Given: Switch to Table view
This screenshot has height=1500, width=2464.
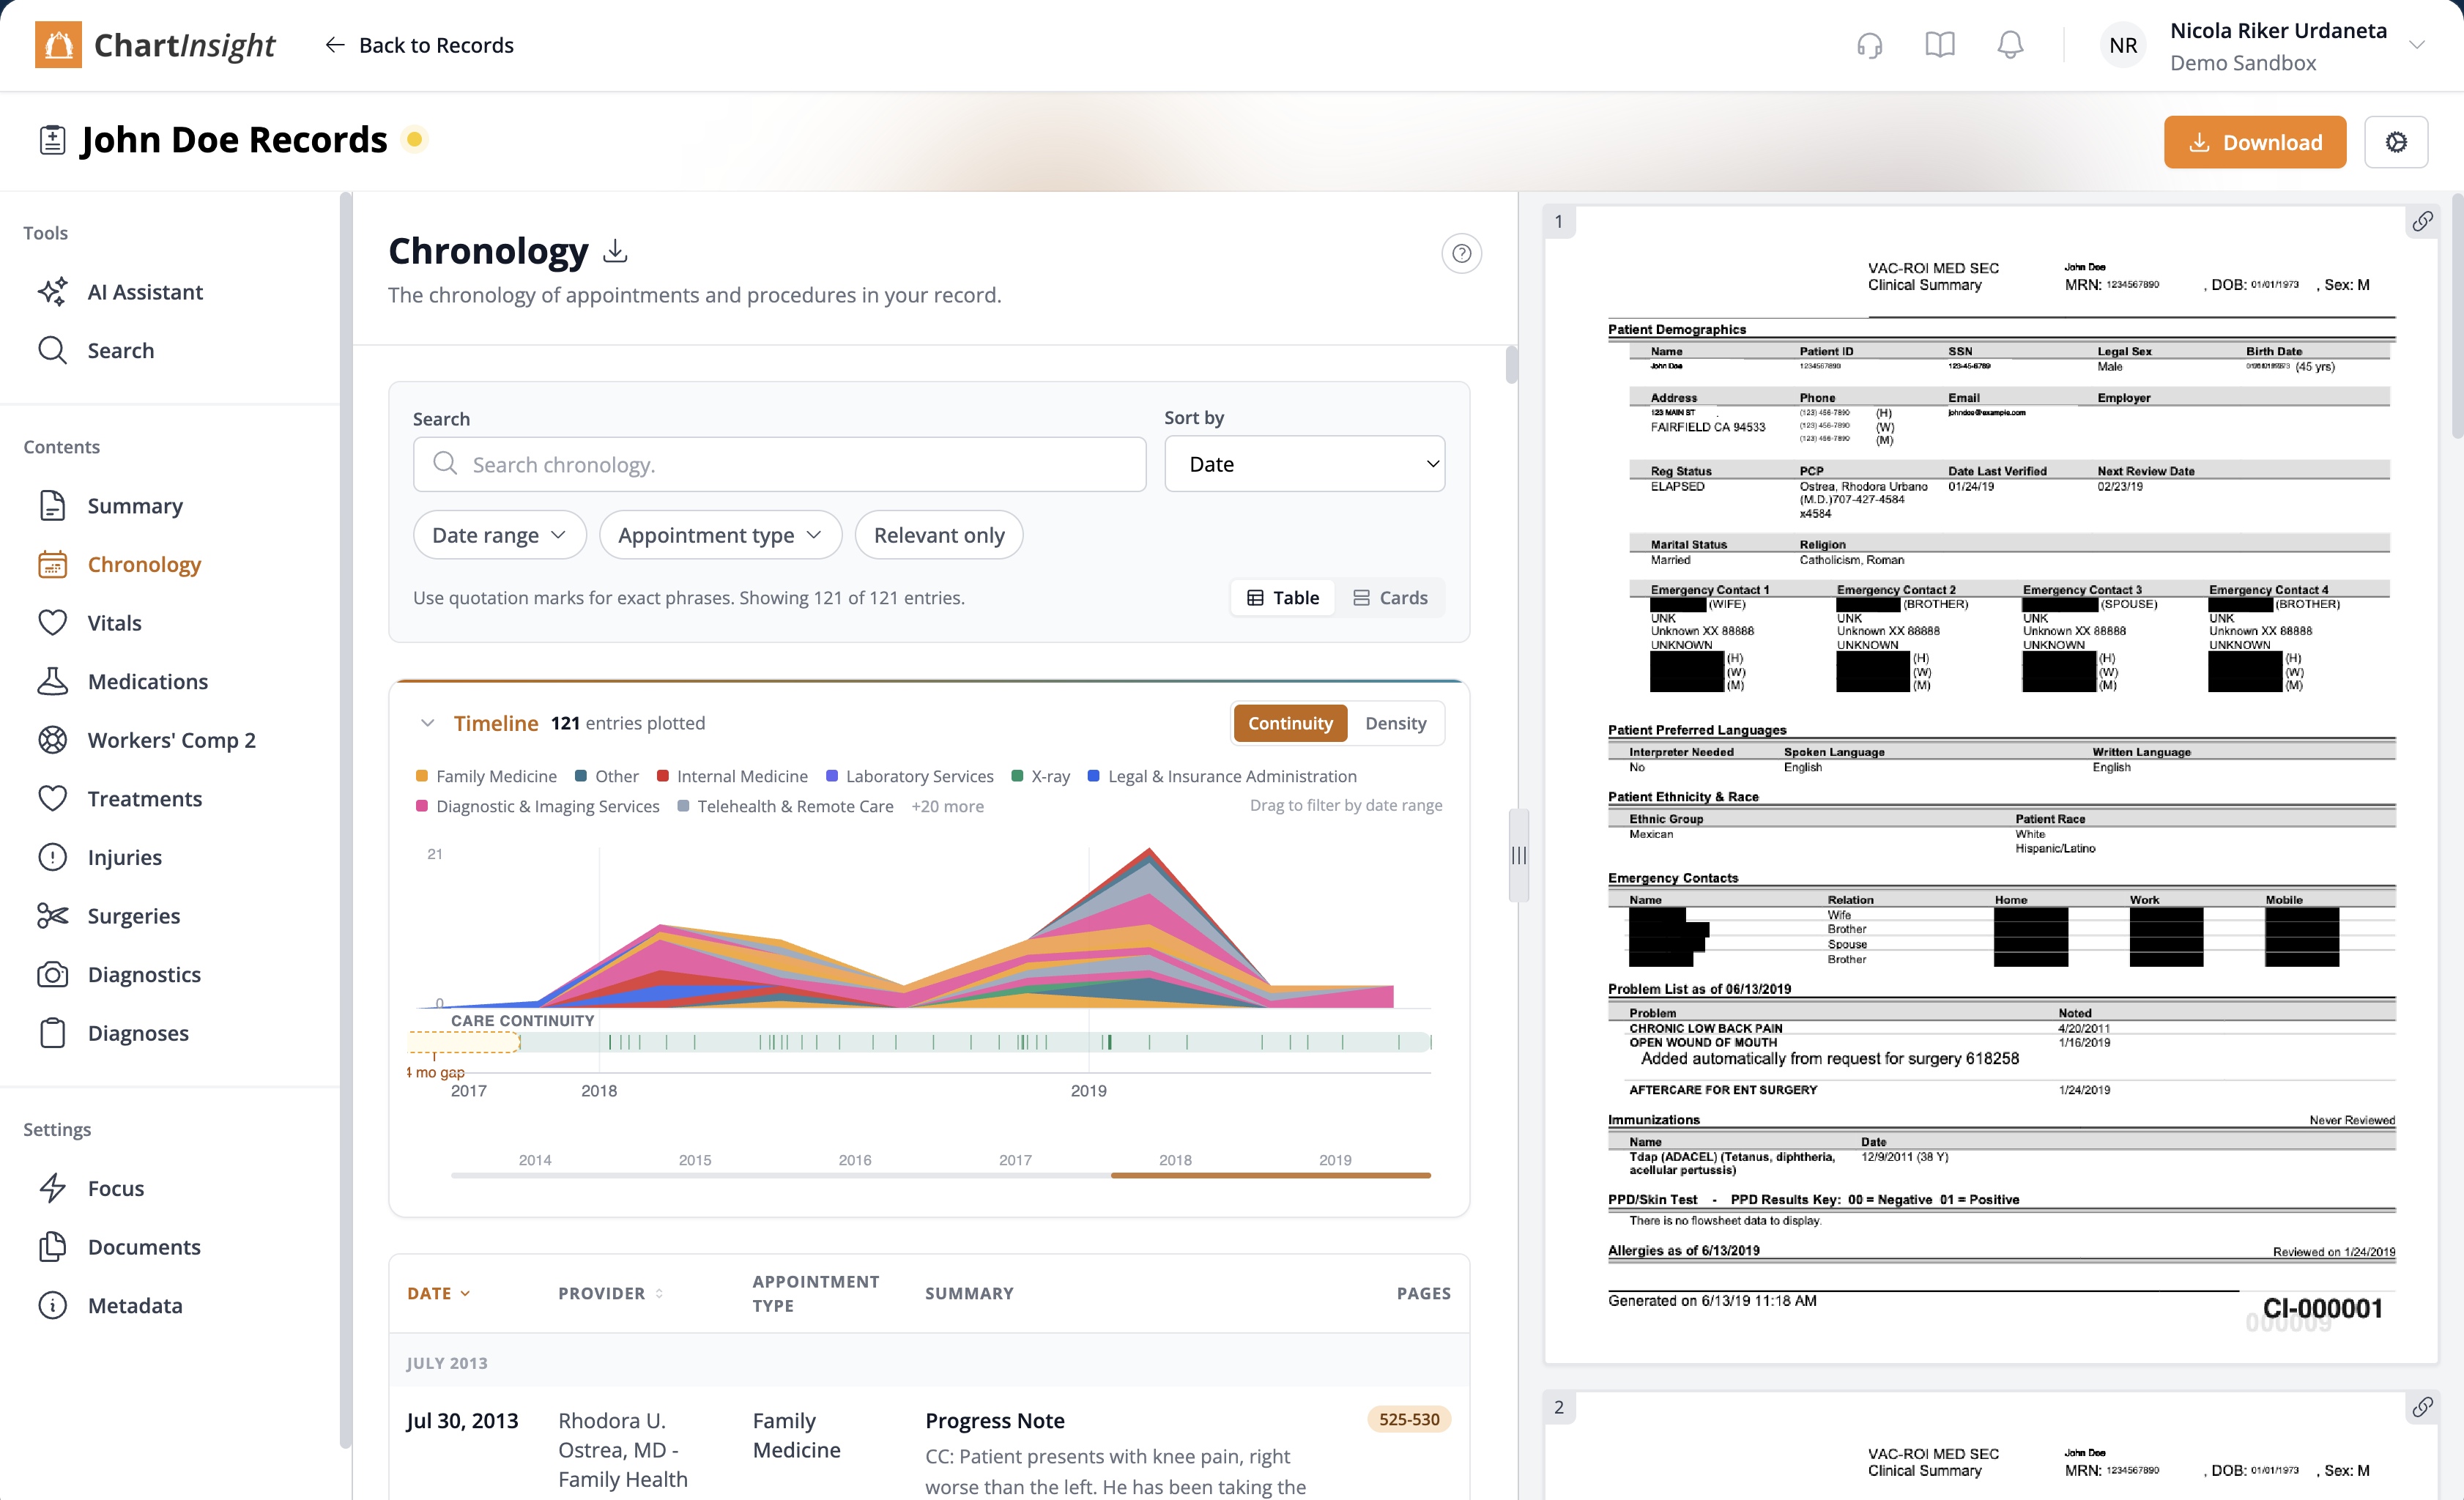Looking at the screenshot, I should (x=1283, y=597).
